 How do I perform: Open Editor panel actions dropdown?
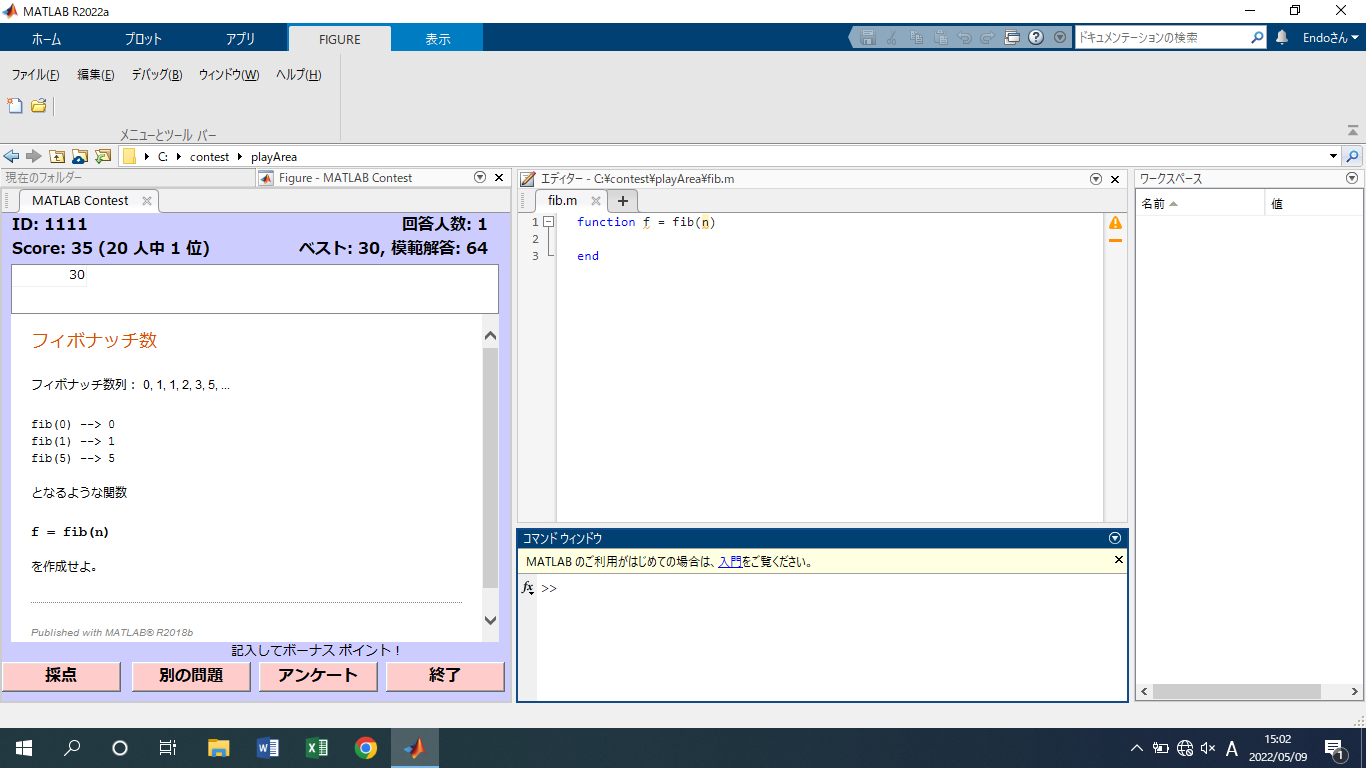coord(1095,179)
